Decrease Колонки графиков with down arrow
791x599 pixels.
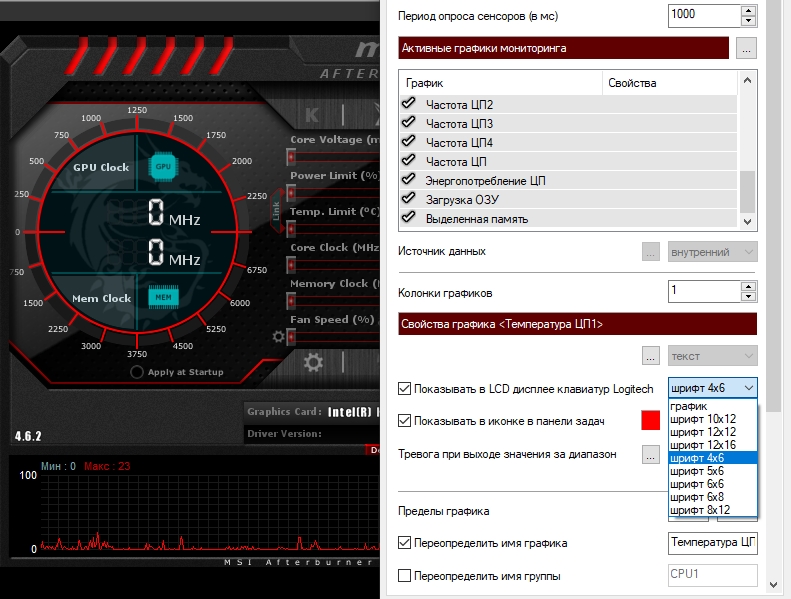(749, 296)
